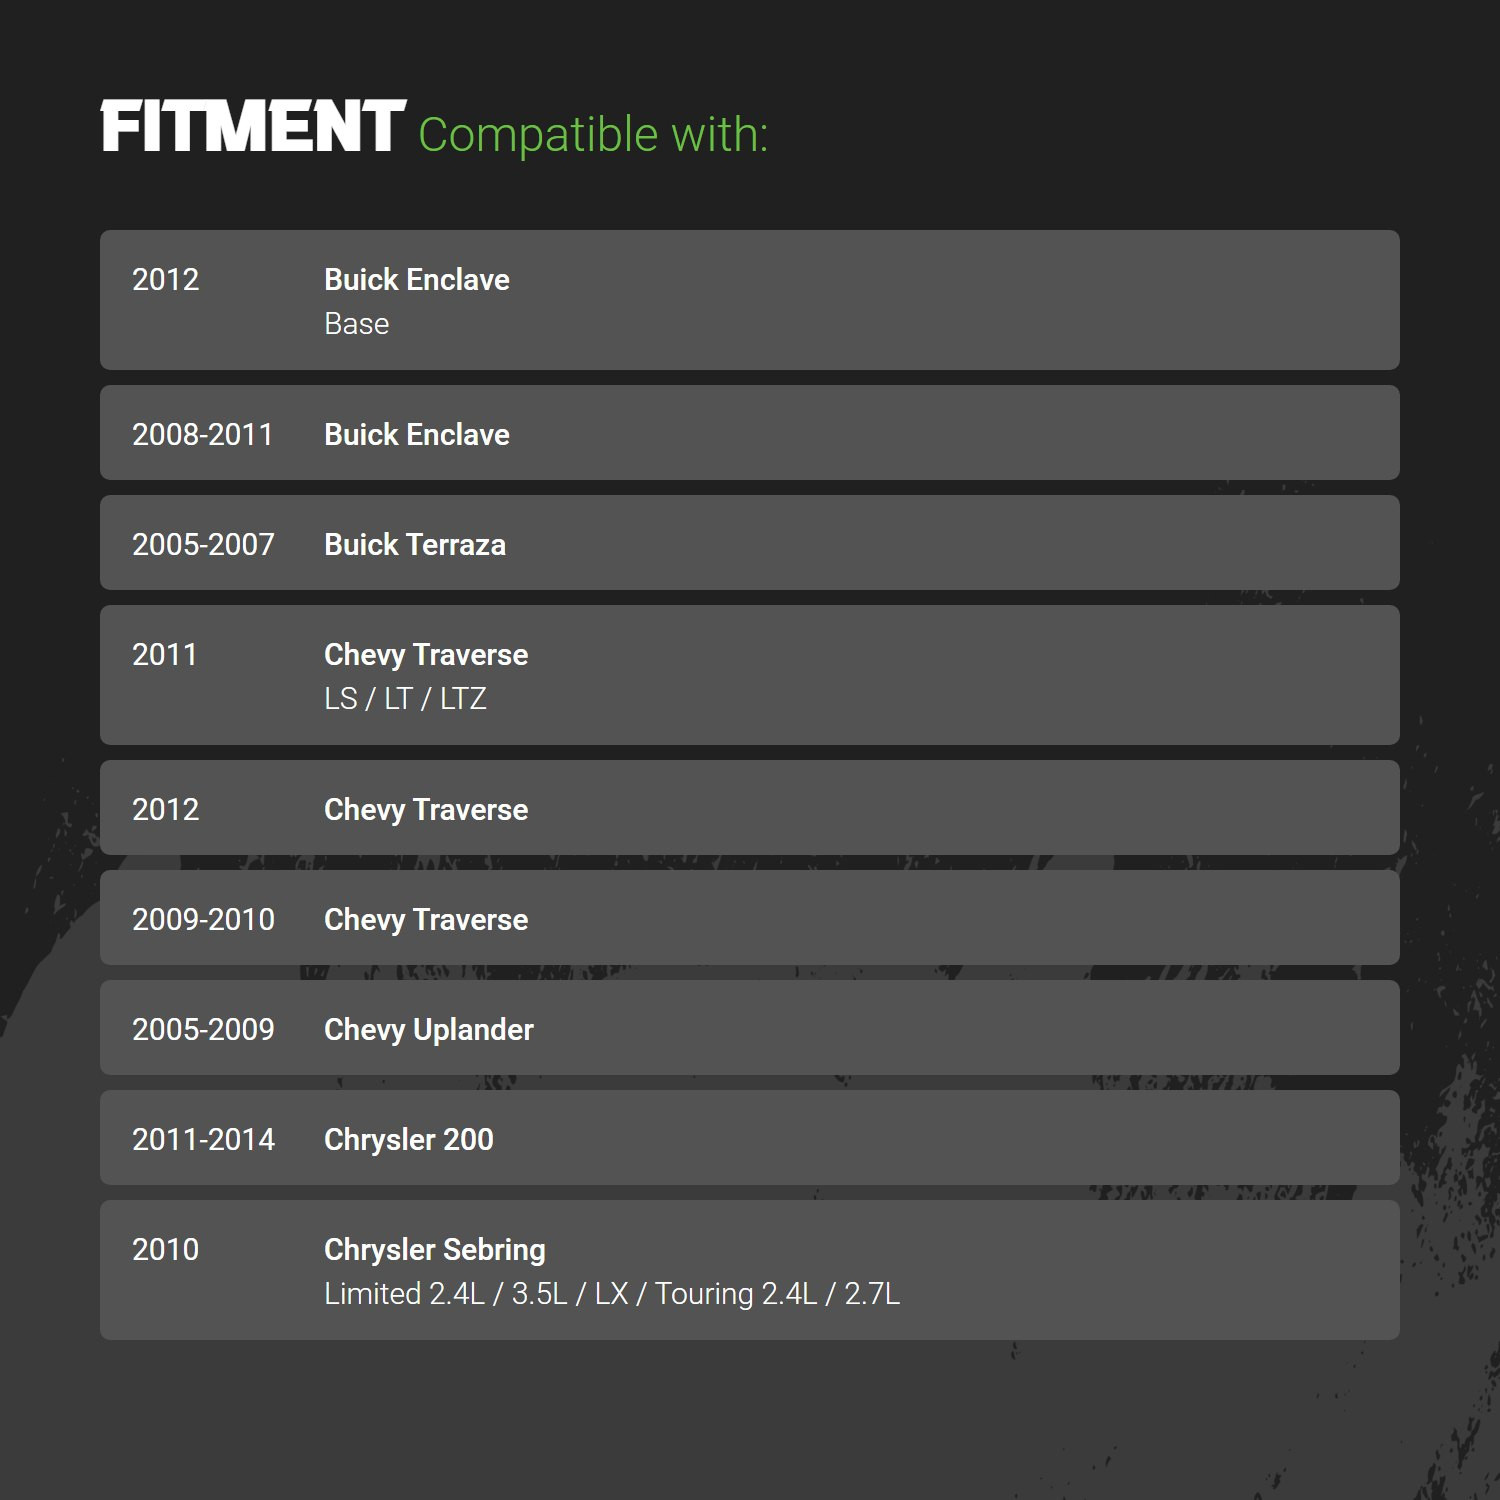Click the 'Base' trim label

click(357, 324)
